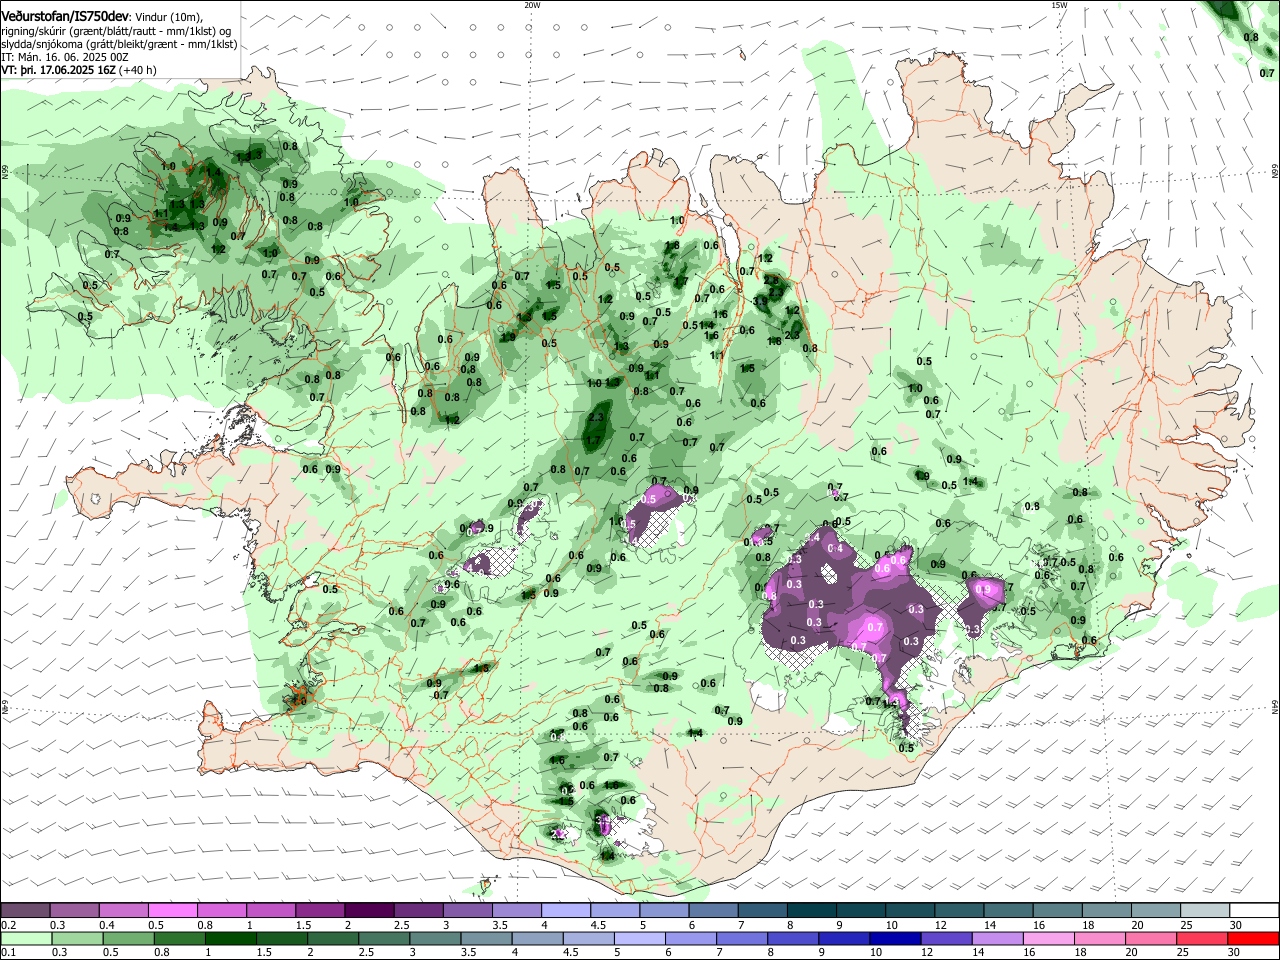Click the darkest purple 2 mm snow swatch
The width and height of the screenshot is (1280, 960).
[369, 910]
